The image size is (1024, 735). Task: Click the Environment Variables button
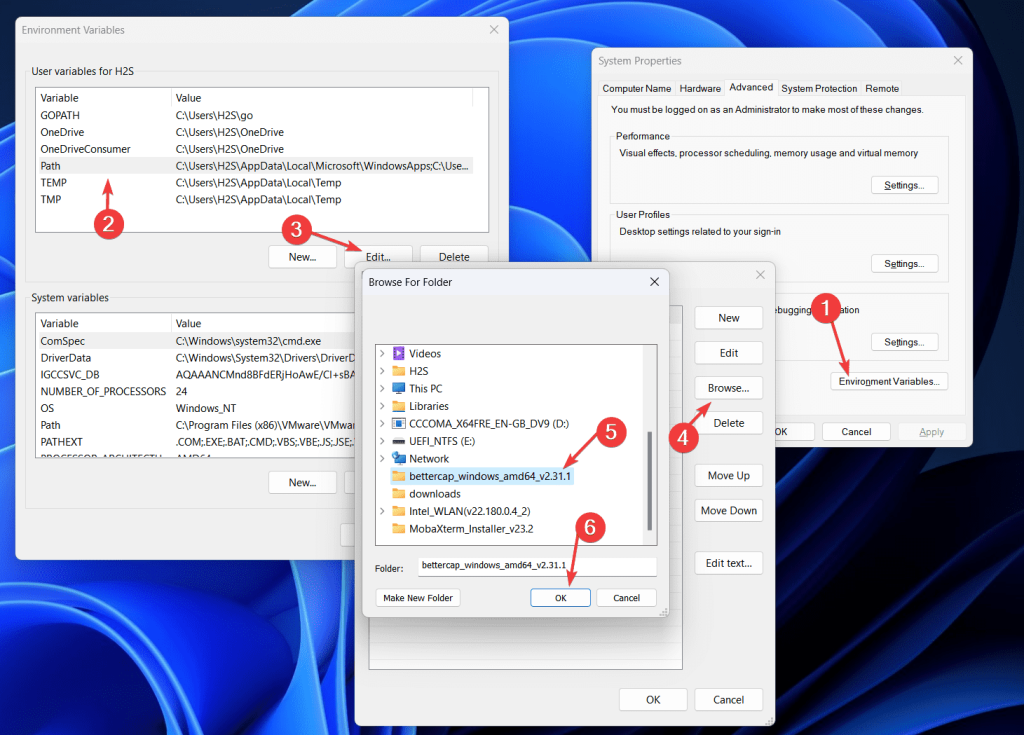pos(888,381)
